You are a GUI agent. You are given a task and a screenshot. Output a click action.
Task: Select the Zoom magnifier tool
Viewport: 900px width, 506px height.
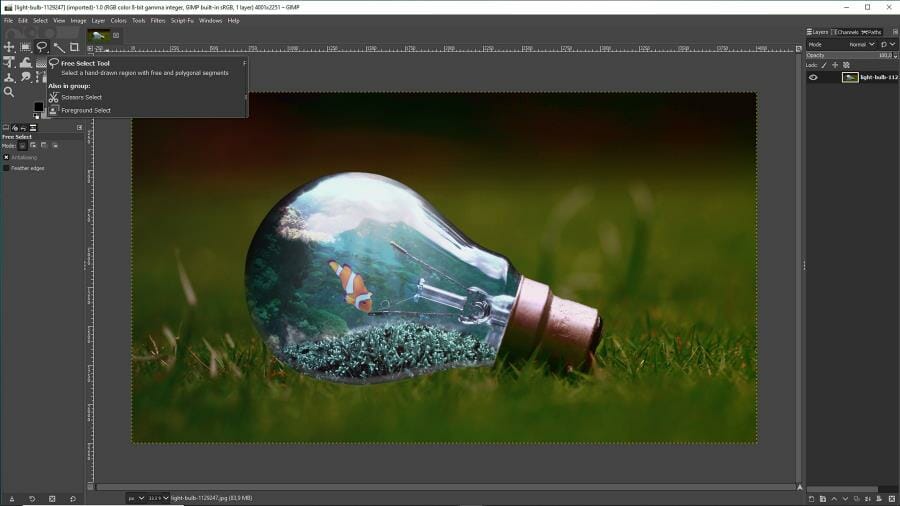pyautogui.click(x=9, y=92)
